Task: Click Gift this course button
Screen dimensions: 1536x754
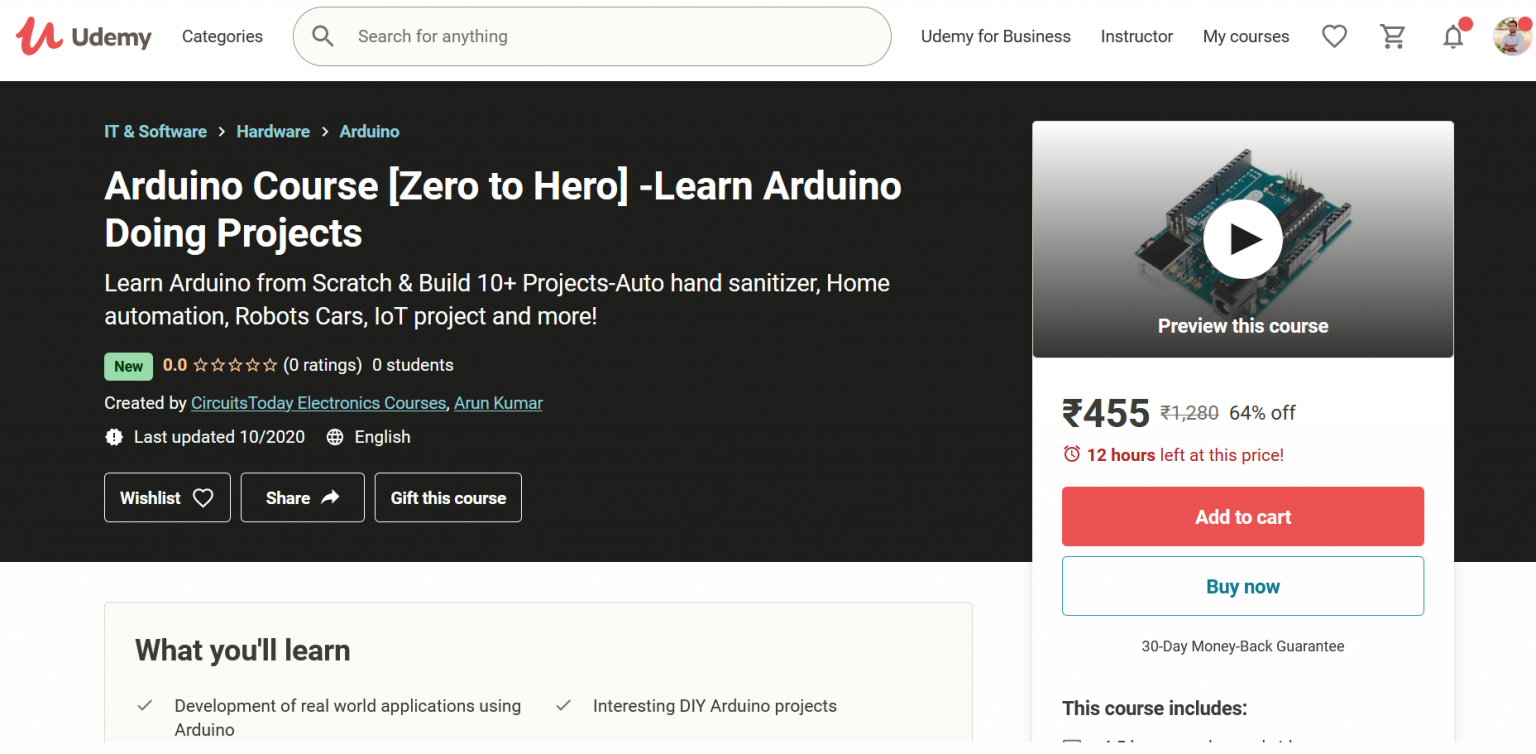Action: pyautogui.click(x=448, y=497)
